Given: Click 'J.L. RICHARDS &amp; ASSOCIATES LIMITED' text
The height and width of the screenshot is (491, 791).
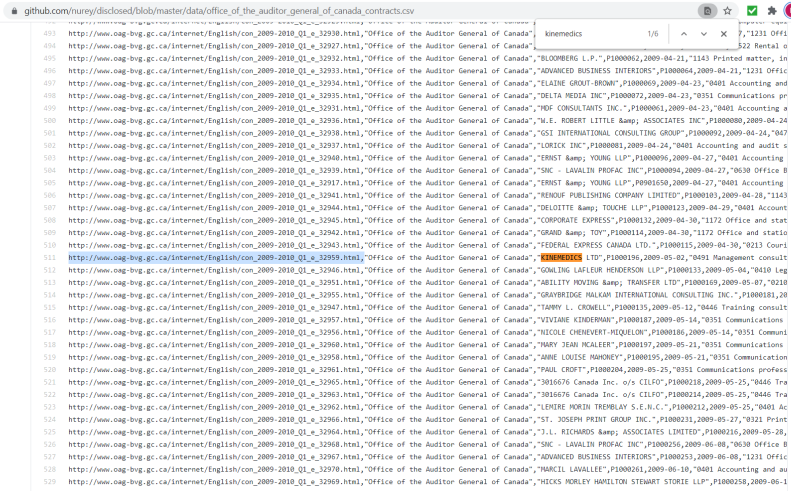Looking at the screenshot, I should coord(619,432).
